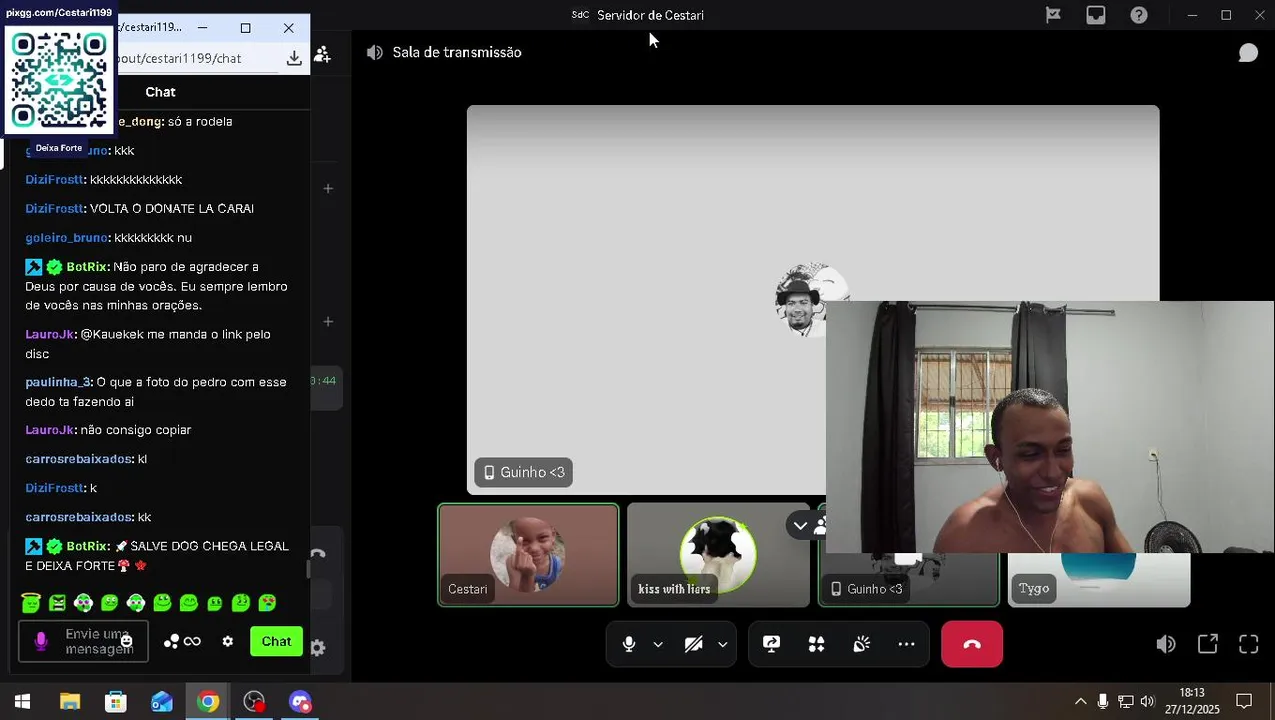Open carrosrebaixados username on kk message
The width and height of the screenshot is (1275, 720).
tap(78, 517)
